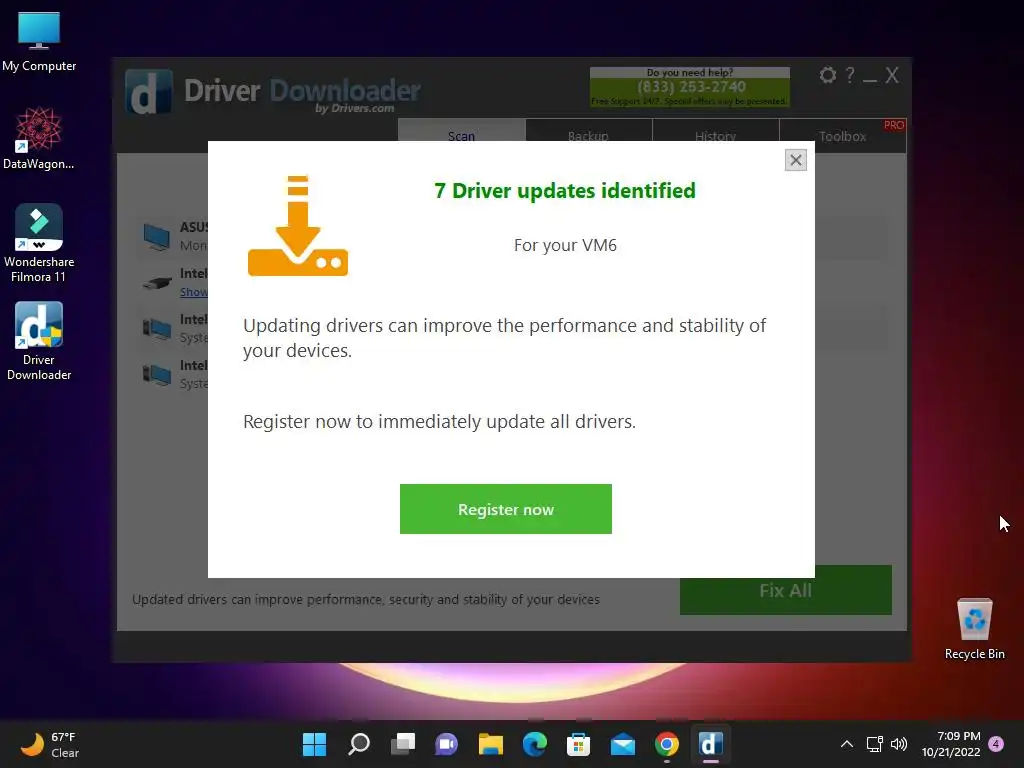Image resolution: width=1024 pixels, height=768 pixels.
Task: Open the Scan tab in Driver Downloader
Action: [461, 135]
